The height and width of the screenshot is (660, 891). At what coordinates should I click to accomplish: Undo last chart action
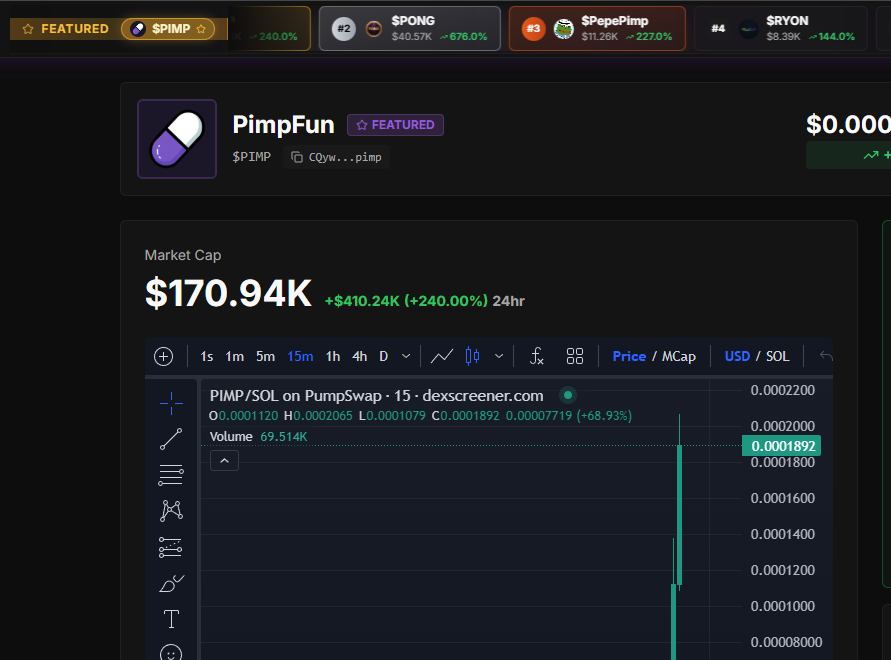tap(826, 356)
